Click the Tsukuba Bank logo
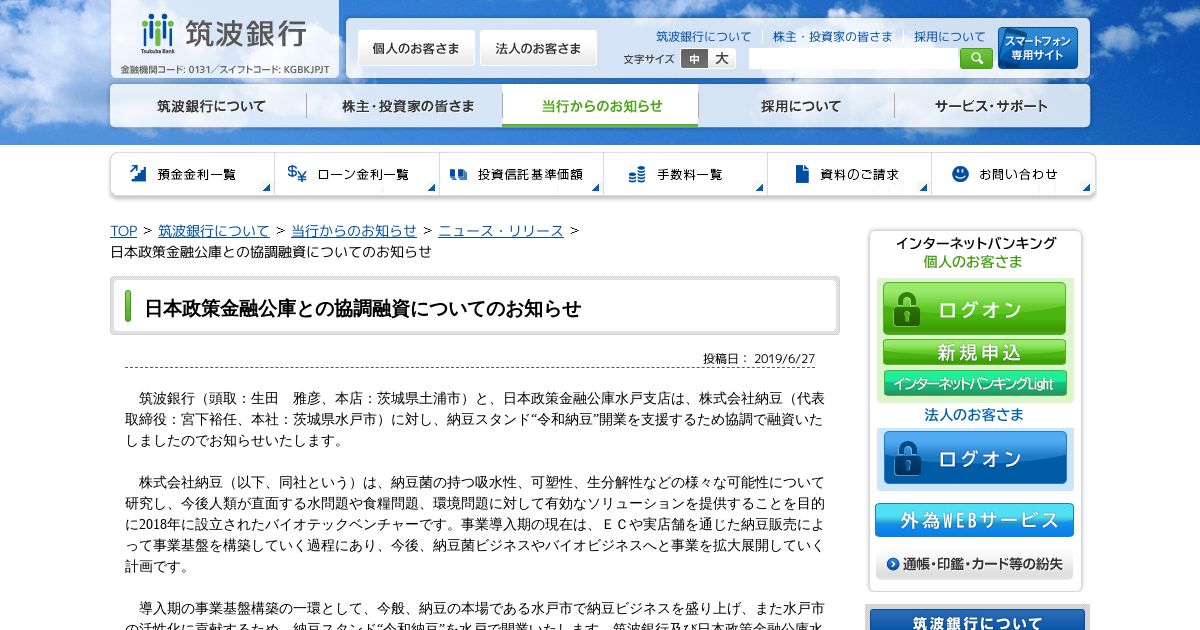 224,34
